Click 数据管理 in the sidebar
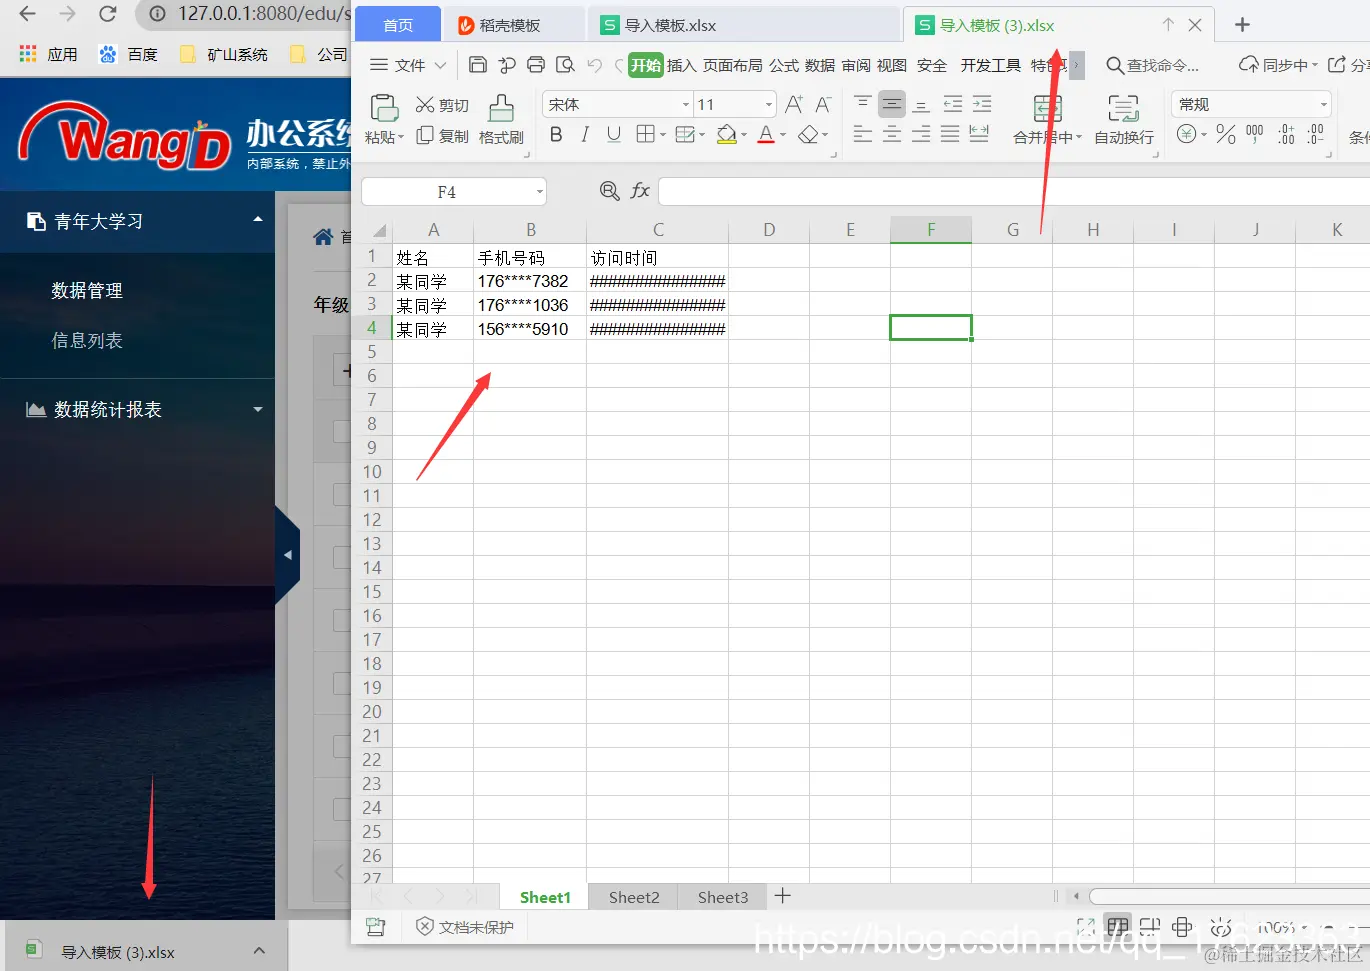Screen dimensions: 1370x971 point(87,290)
